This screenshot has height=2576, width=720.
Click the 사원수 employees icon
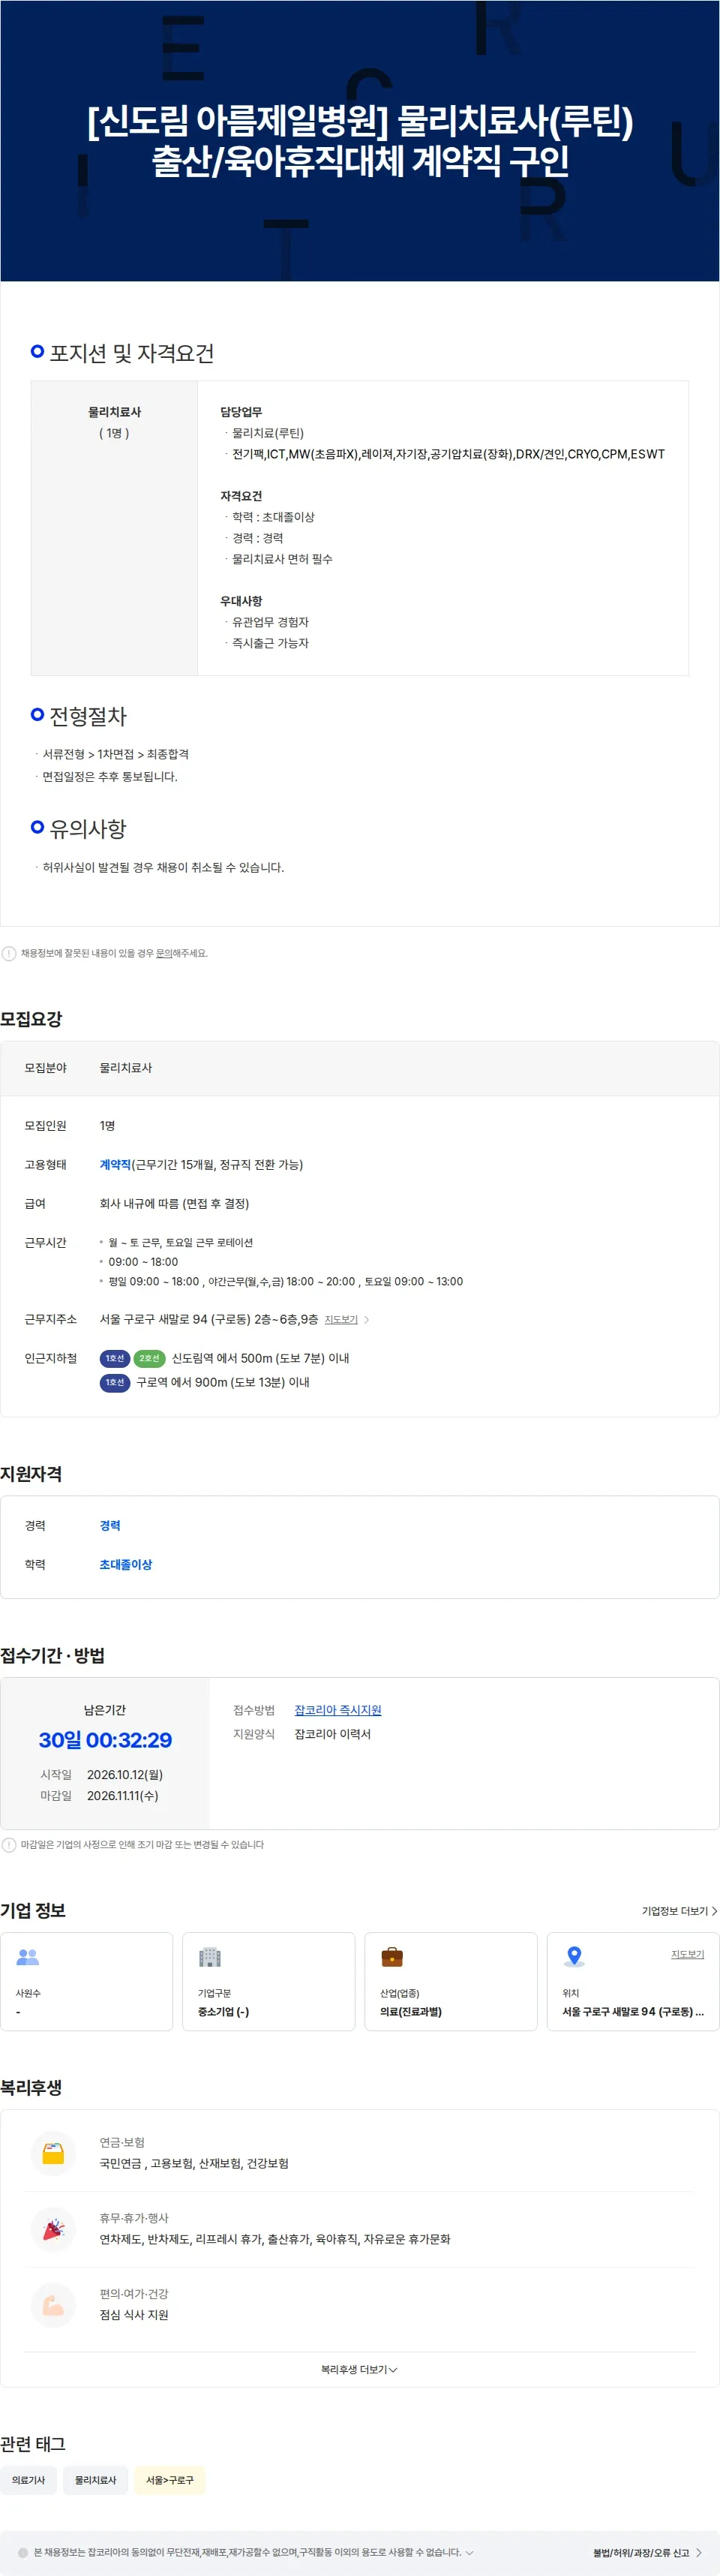(x=28, y=1957)
